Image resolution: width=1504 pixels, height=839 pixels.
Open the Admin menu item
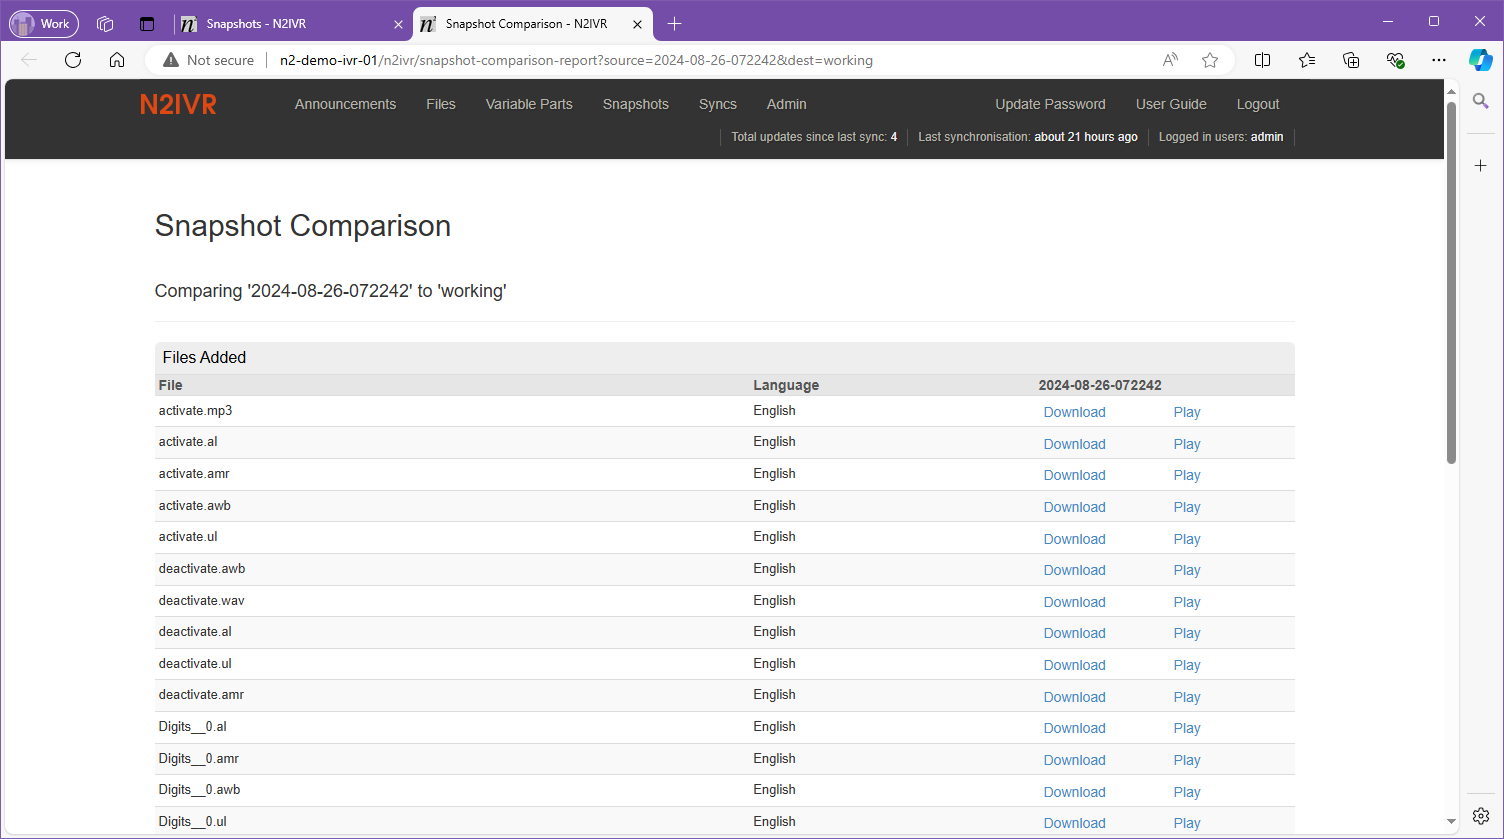[x=786, y=104]
